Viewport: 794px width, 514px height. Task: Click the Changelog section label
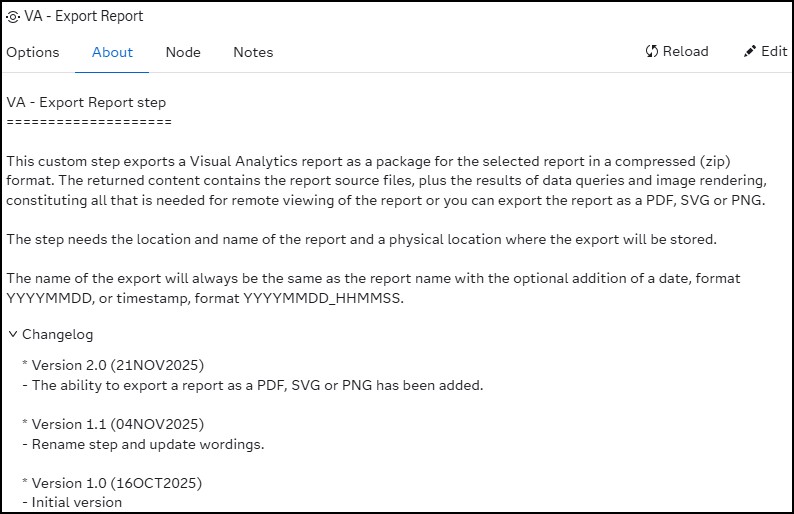click(58, 334)
